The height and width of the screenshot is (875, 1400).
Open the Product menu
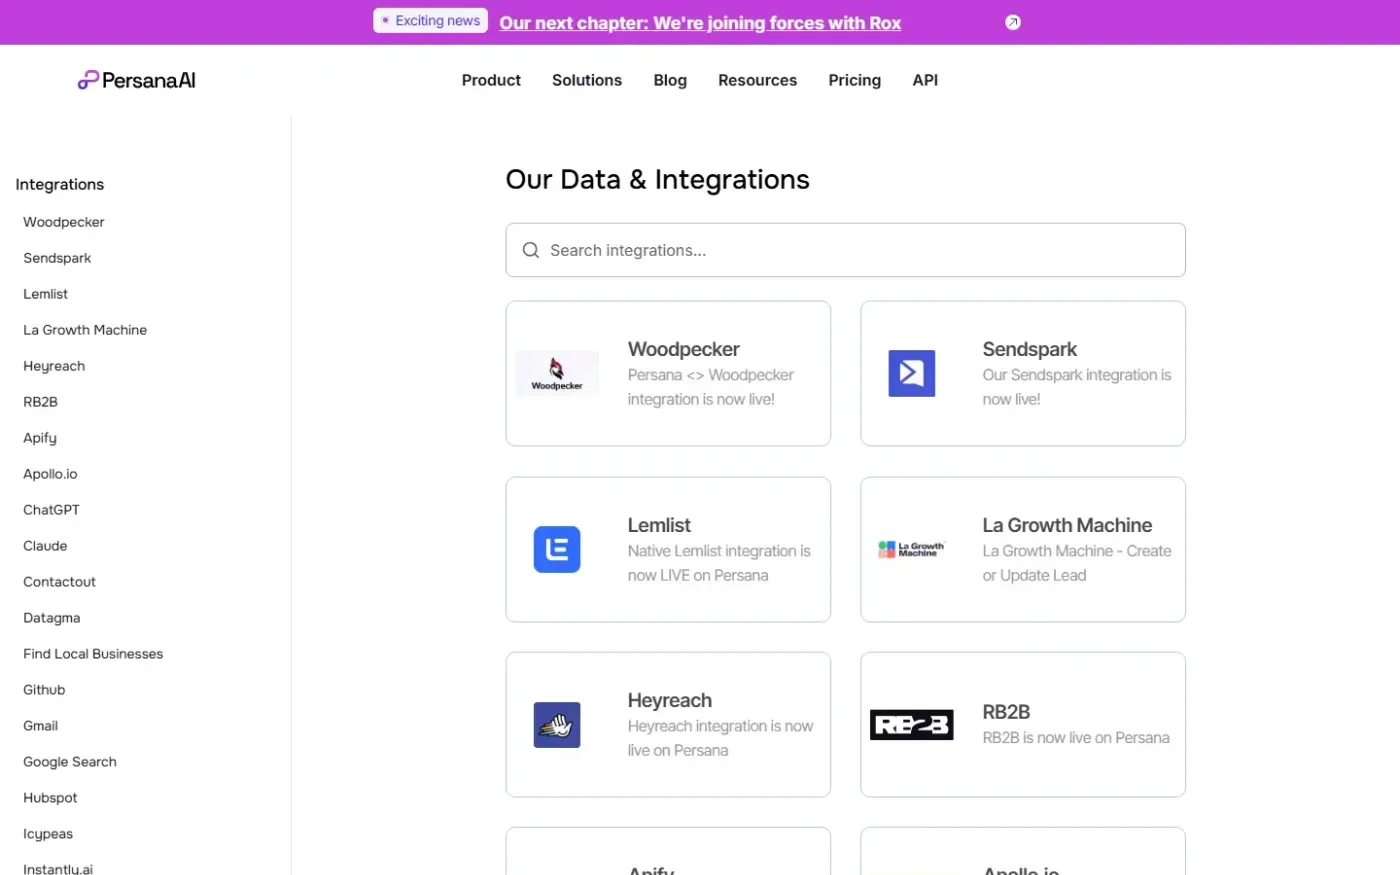[491, 80]
